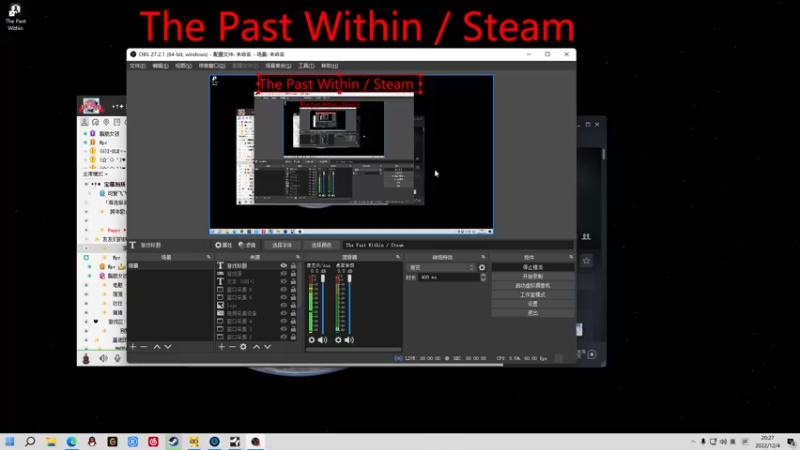800x450 pixels.
Task: Click microphone icon in left chat window
Action: 117,359
